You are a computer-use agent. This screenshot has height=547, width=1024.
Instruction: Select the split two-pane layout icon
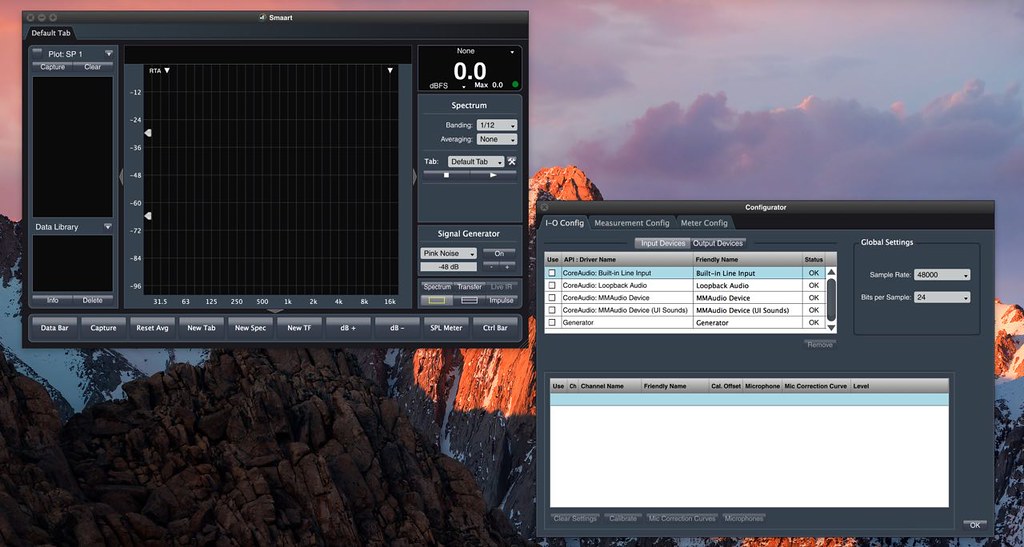(x=470, y=299)
